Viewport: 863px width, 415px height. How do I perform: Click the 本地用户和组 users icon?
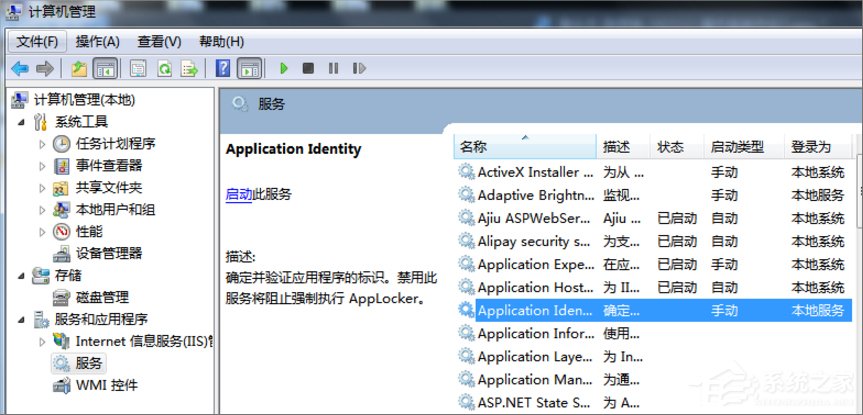pyautogui.click(x=62, y=210)
